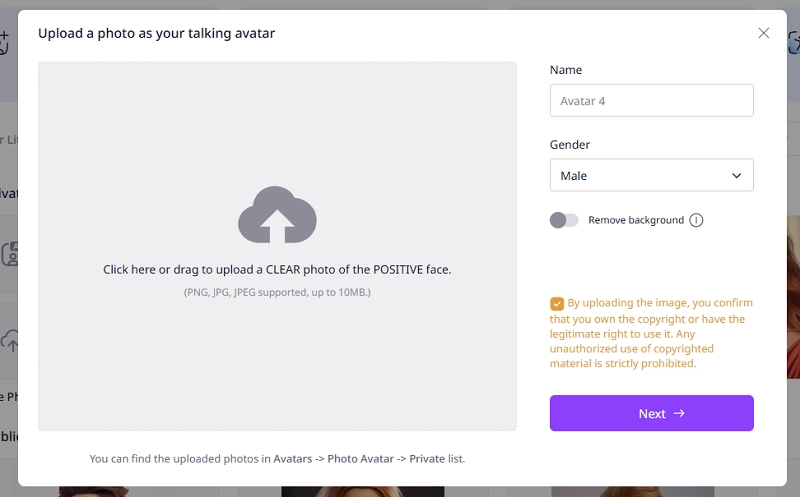Close the upload photo dialog
The image size is (800, 497).
tap(764, 33)
